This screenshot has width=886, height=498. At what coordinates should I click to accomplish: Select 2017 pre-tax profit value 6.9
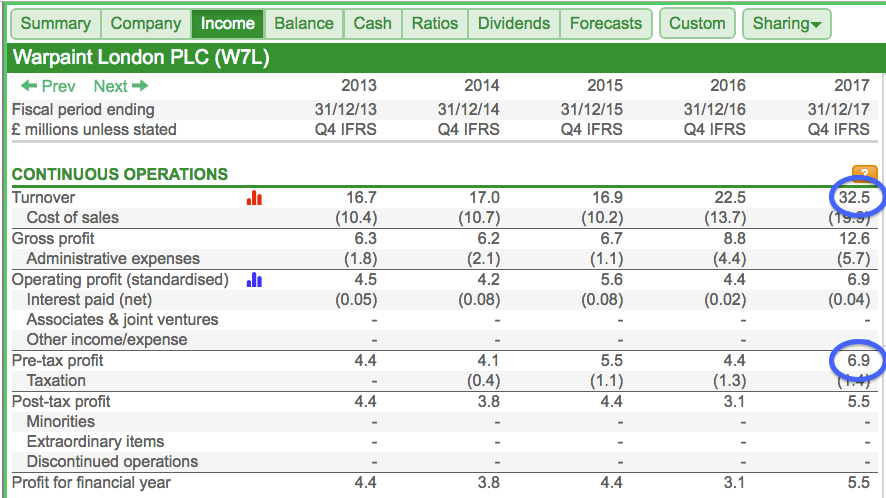[858, 360]
